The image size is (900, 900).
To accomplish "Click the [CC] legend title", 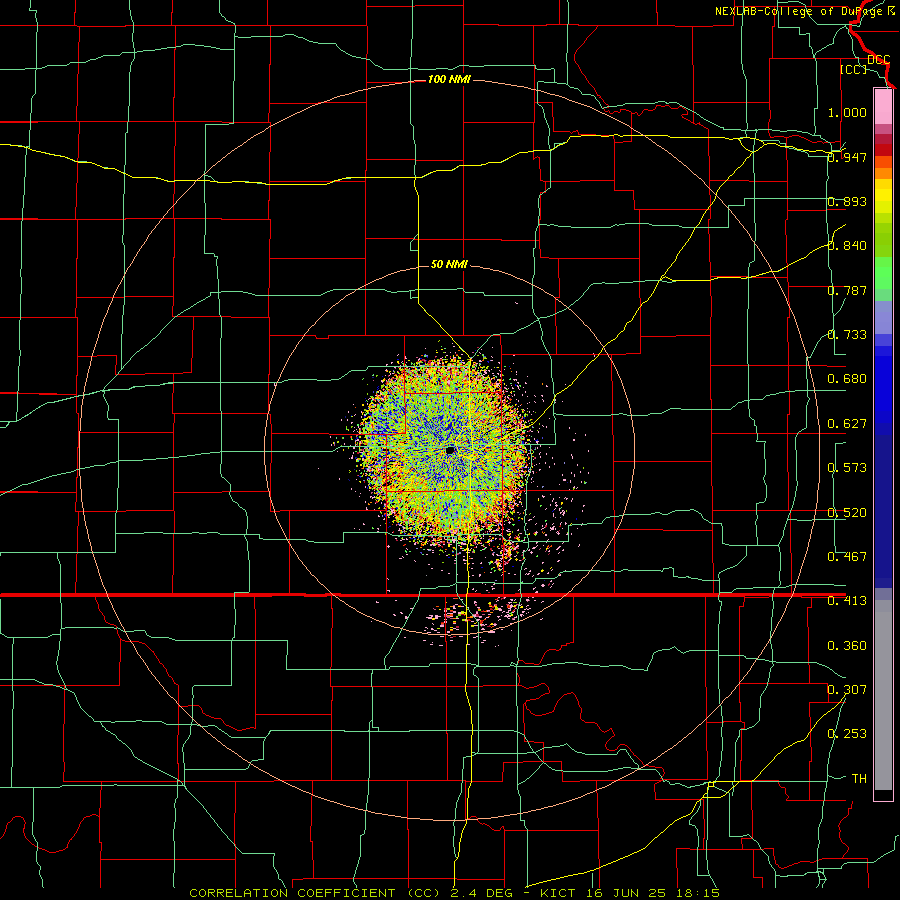I will (854, 69).
